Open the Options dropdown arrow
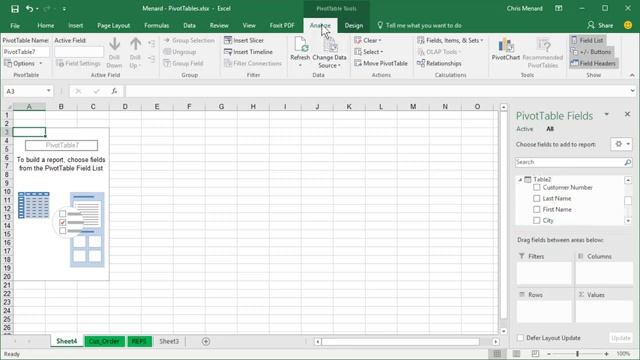The width and height of the screenshot is (640, 360). coord(41,64)
